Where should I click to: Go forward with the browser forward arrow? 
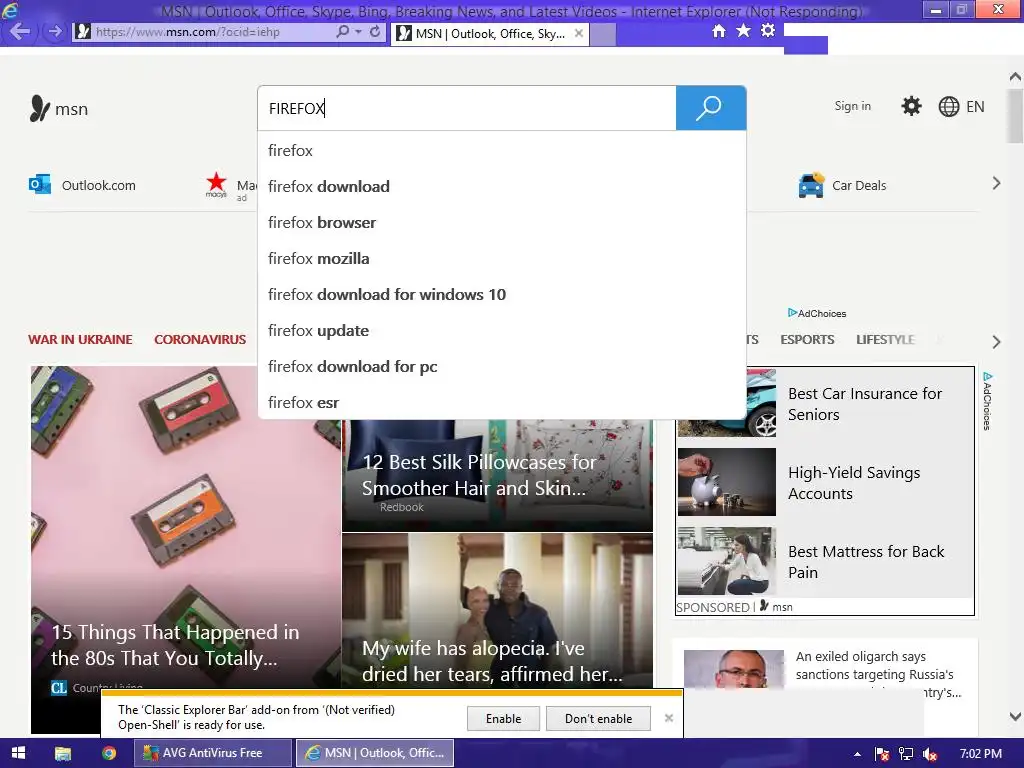point(55,31)
